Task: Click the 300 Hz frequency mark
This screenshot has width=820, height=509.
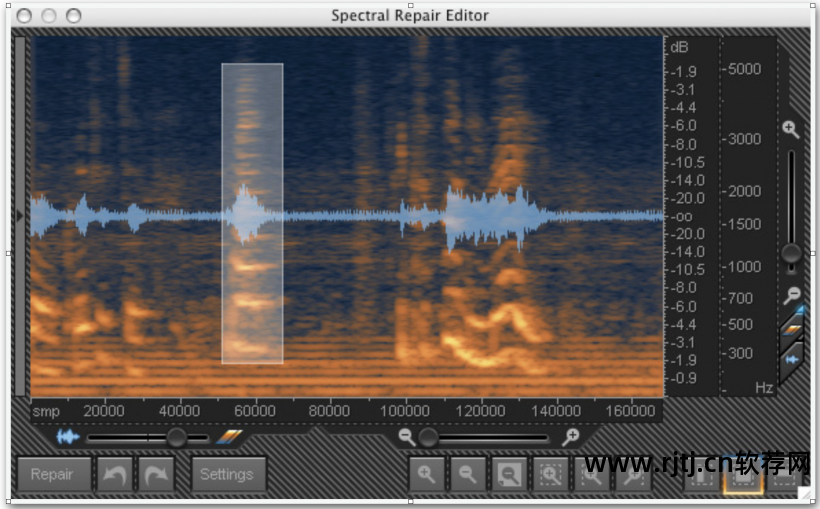Action: click(740, 353)
